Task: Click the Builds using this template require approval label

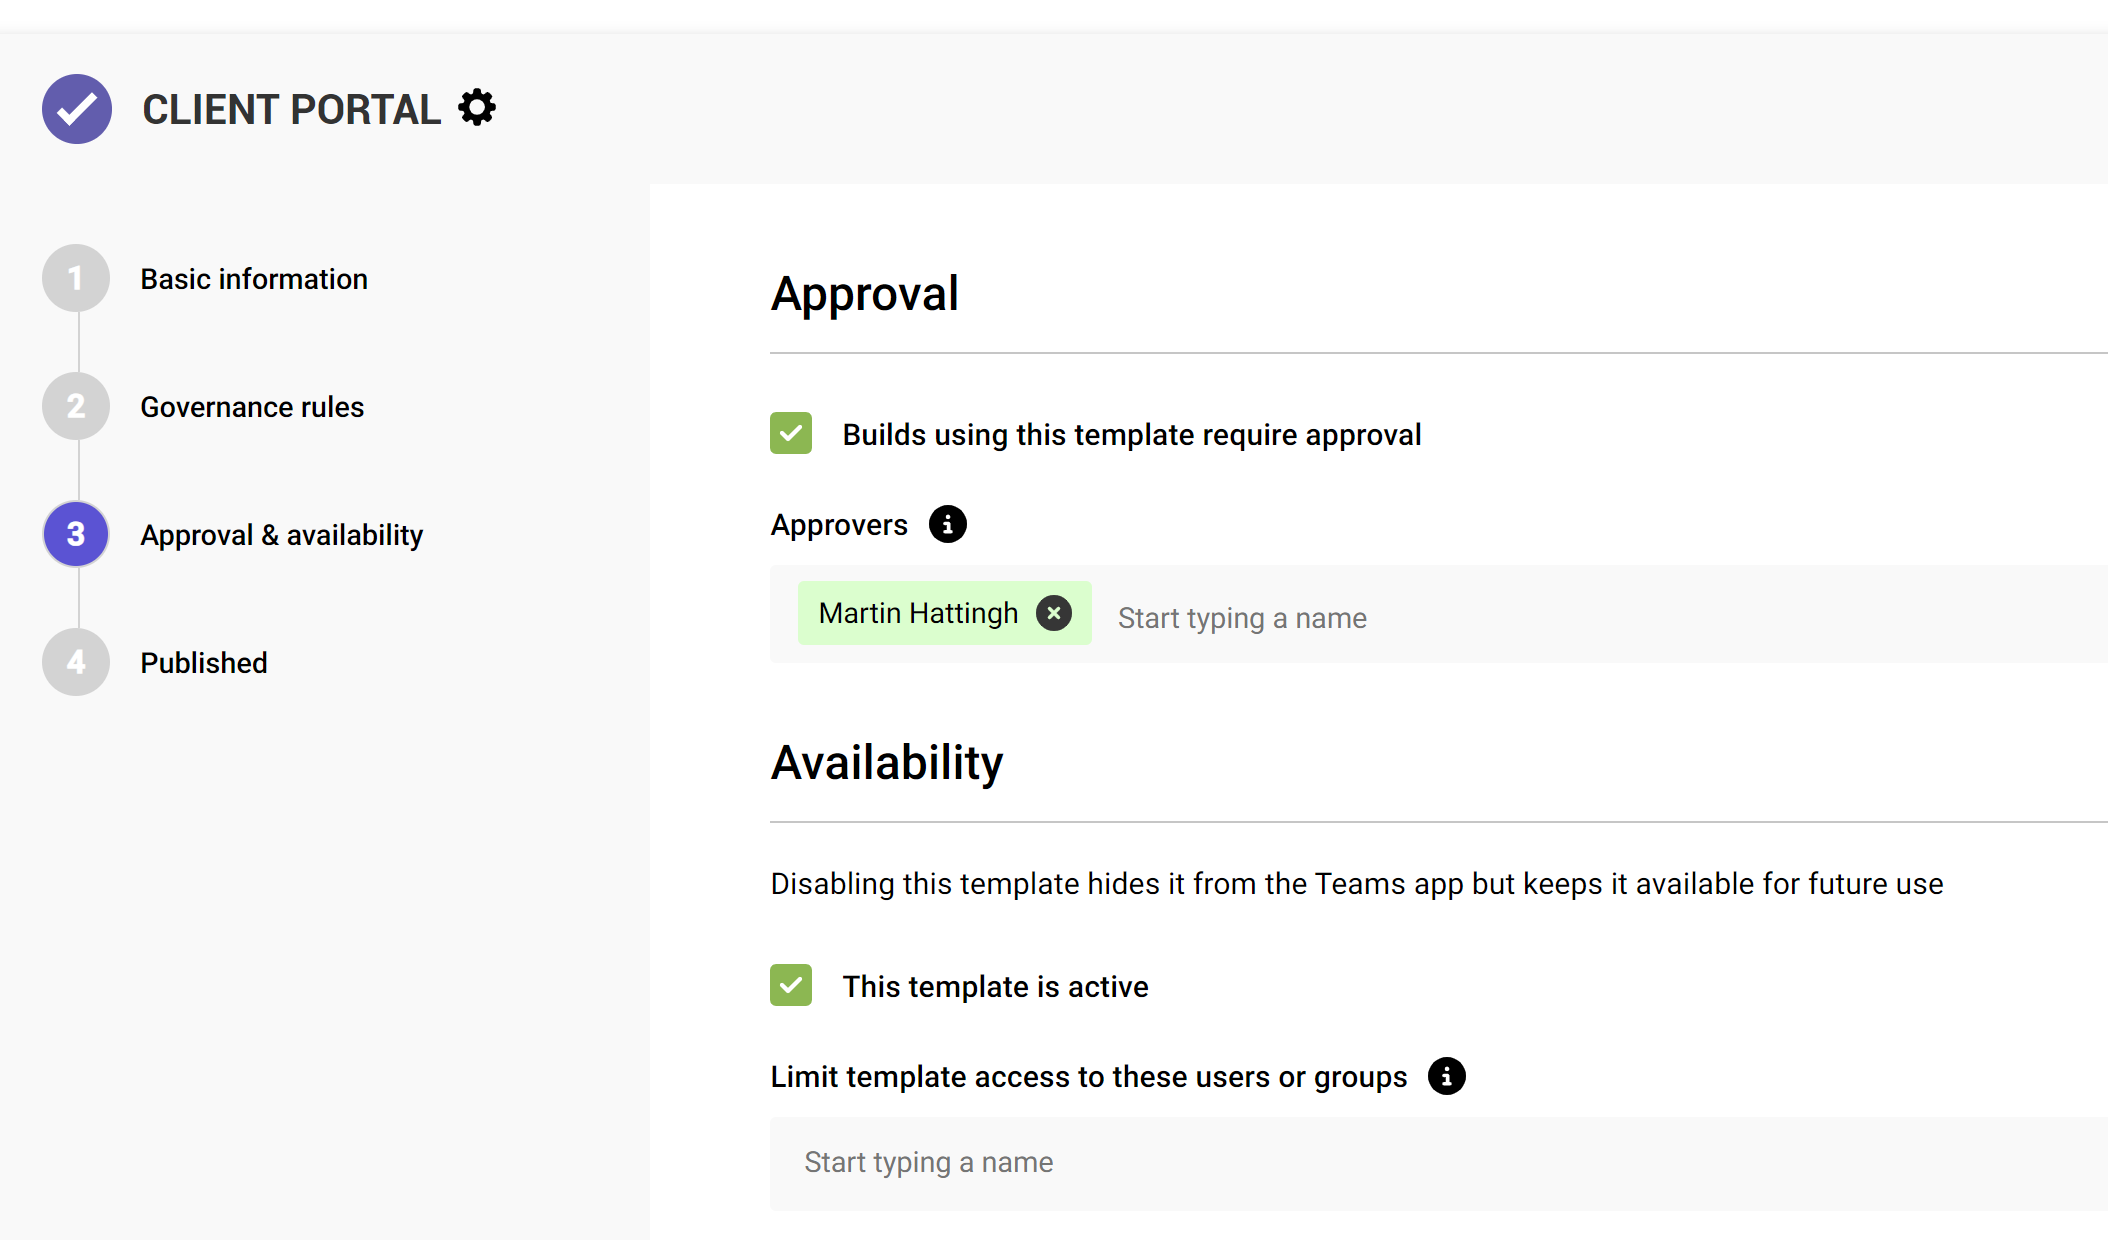Action: point(1132,435)
